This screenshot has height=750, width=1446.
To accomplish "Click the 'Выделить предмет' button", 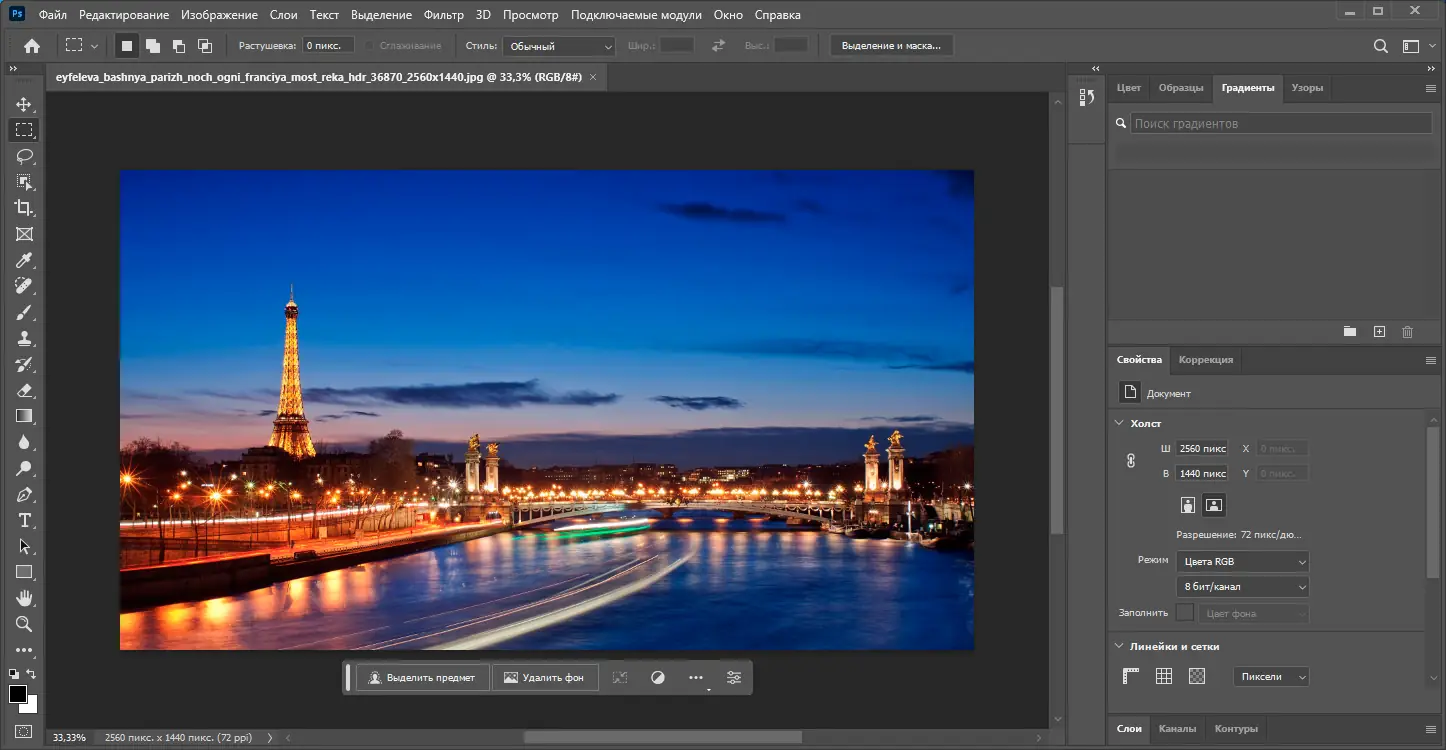I will click(423, 677).
